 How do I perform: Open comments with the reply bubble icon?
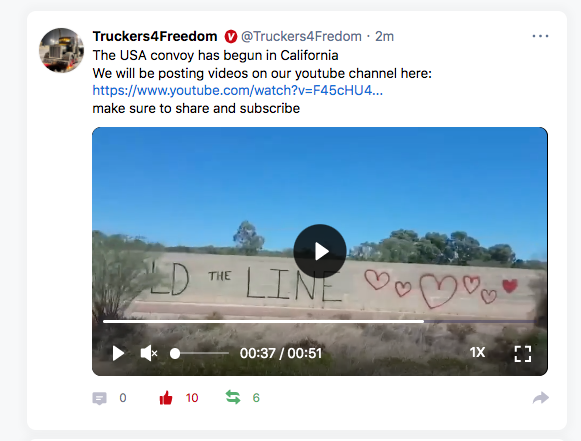(x=99, y=398)
